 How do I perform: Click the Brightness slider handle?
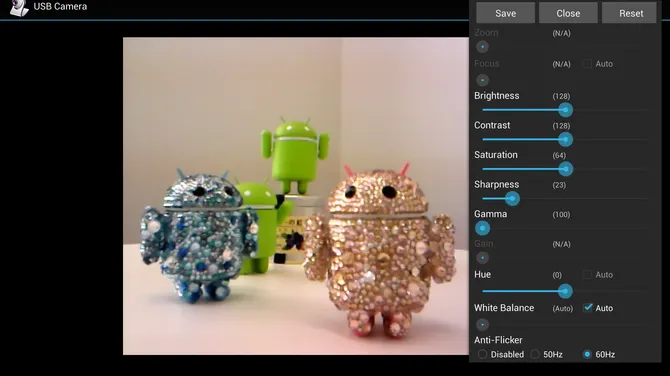coord(565,110)
